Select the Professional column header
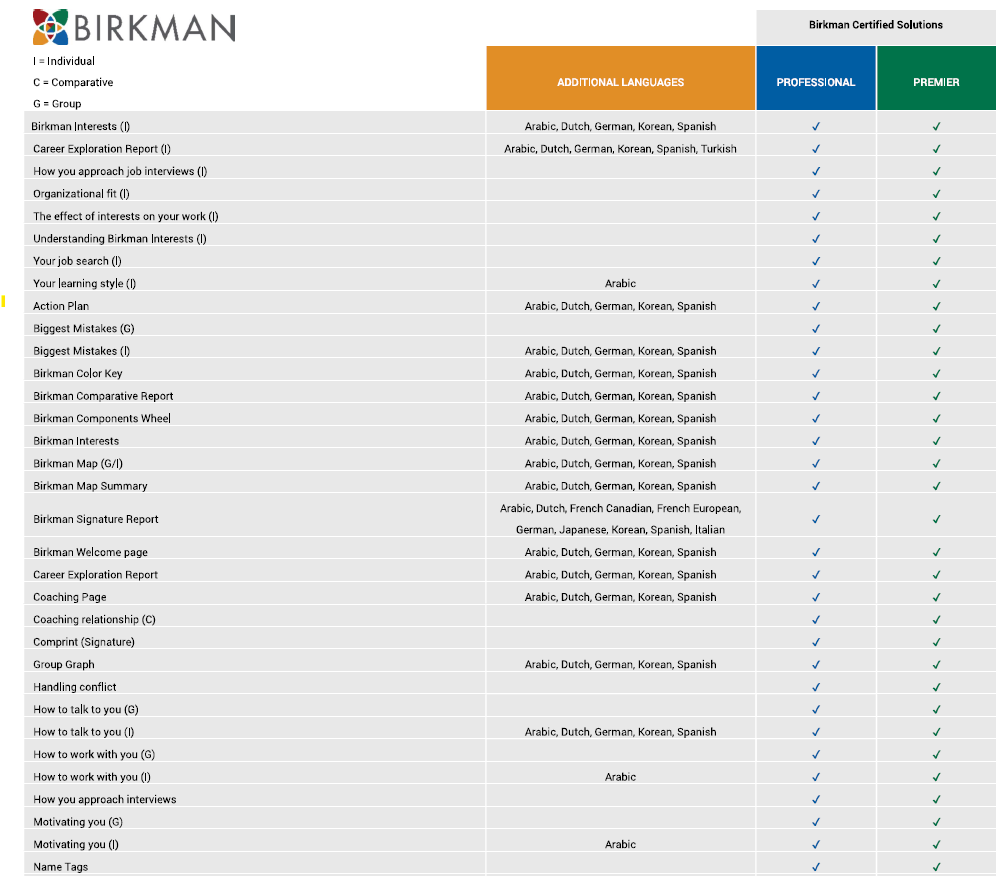 click(x=816, y=78)
